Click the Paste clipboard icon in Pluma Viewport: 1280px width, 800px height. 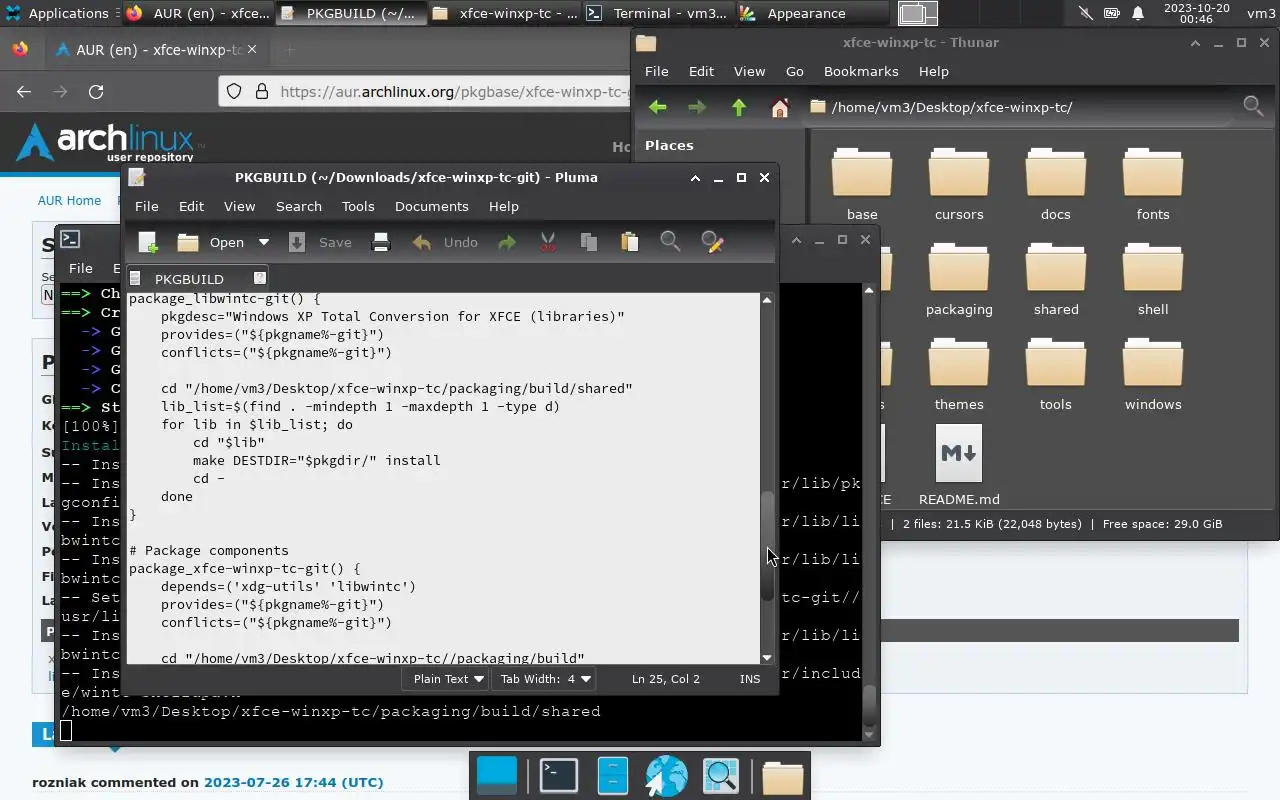pyautogui.click(x=629, y=242)
